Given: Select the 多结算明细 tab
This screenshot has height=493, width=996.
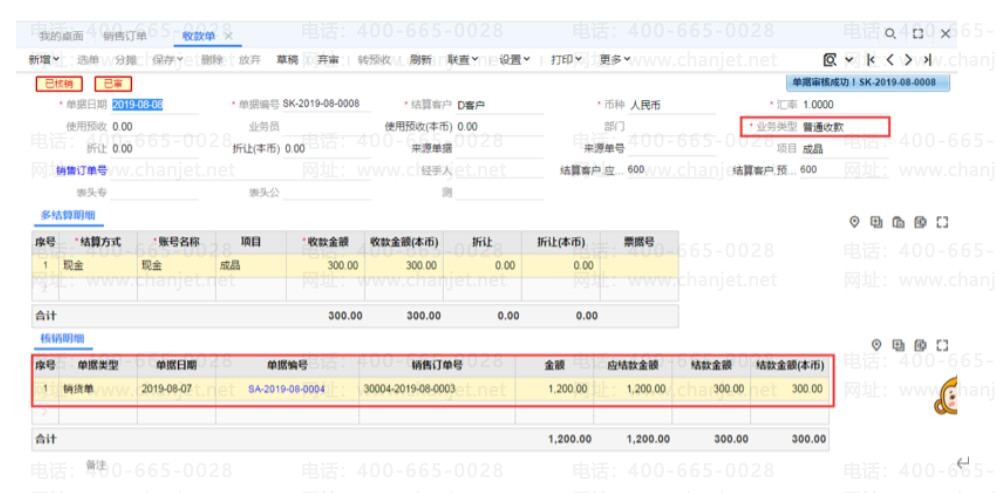Looking at the screenshot, I should (68, 215).
